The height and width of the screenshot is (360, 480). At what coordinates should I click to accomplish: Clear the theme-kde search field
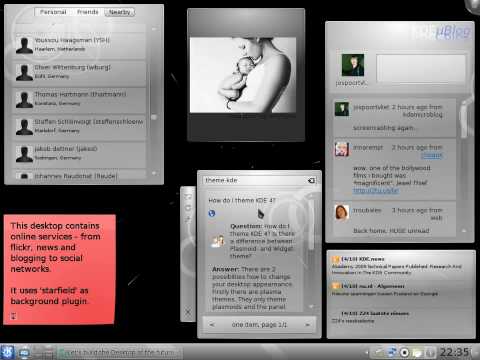pyautogui.click(x=311, y=180)
